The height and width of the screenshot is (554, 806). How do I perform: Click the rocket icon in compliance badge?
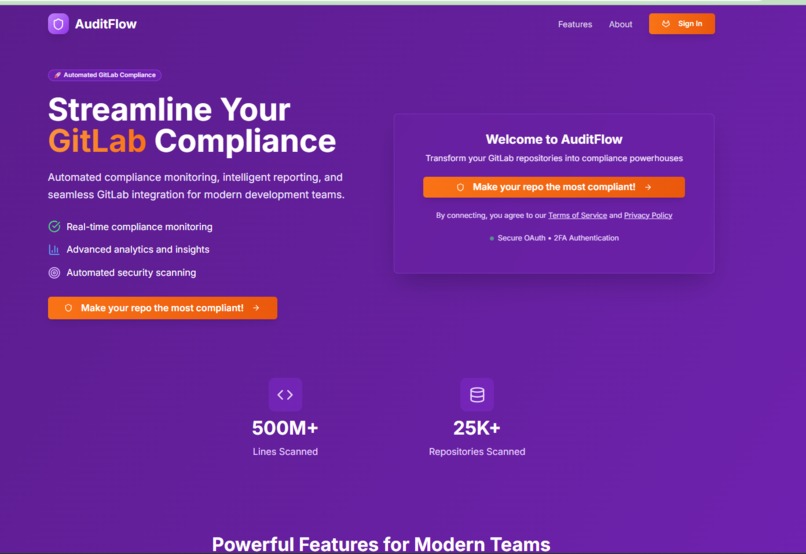point(58,75)
